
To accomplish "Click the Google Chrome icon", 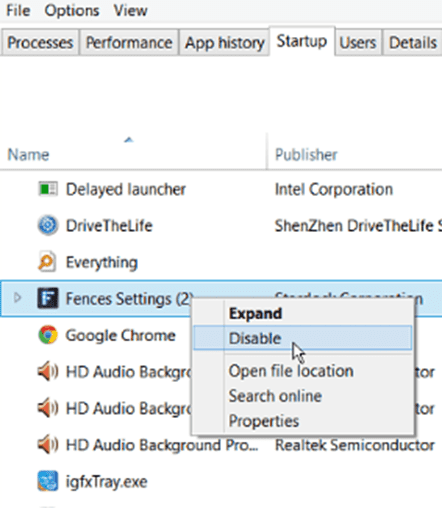I will point(48,335).
